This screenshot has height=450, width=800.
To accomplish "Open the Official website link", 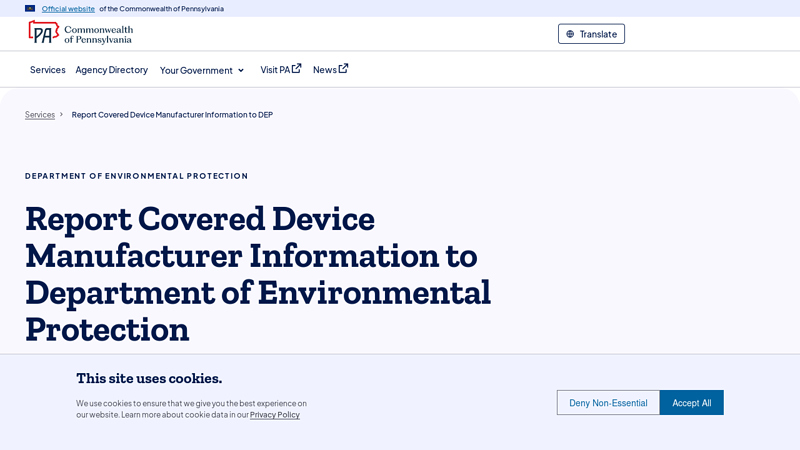I will [x=68, y=9].
